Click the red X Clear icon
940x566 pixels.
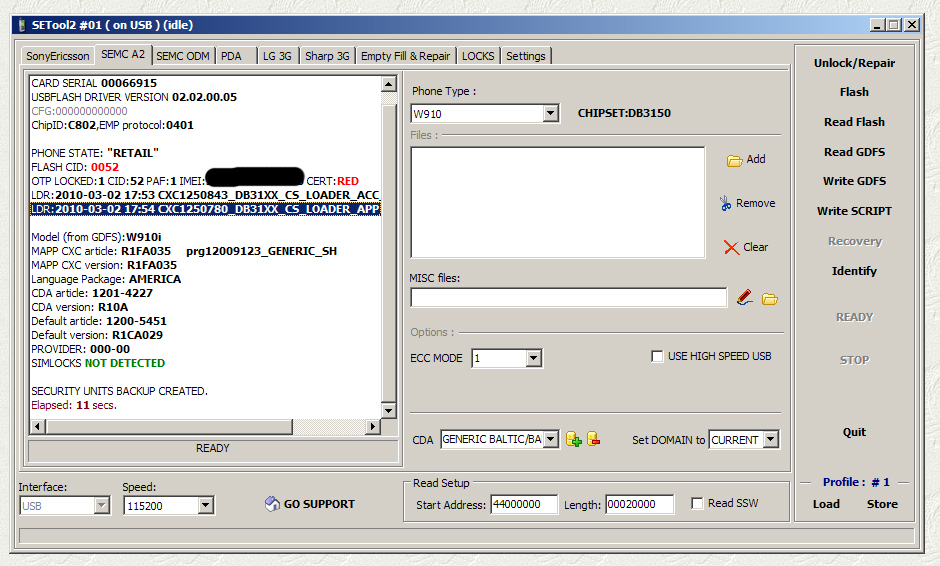click(731, 247)
